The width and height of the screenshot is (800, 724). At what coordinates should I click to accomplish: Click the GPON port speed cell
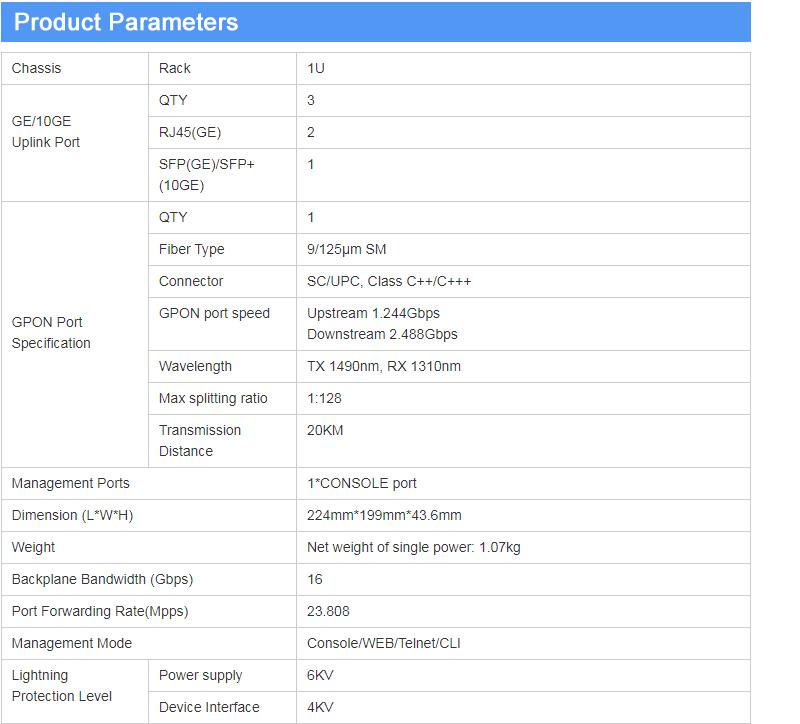click(x=214, y=313)
